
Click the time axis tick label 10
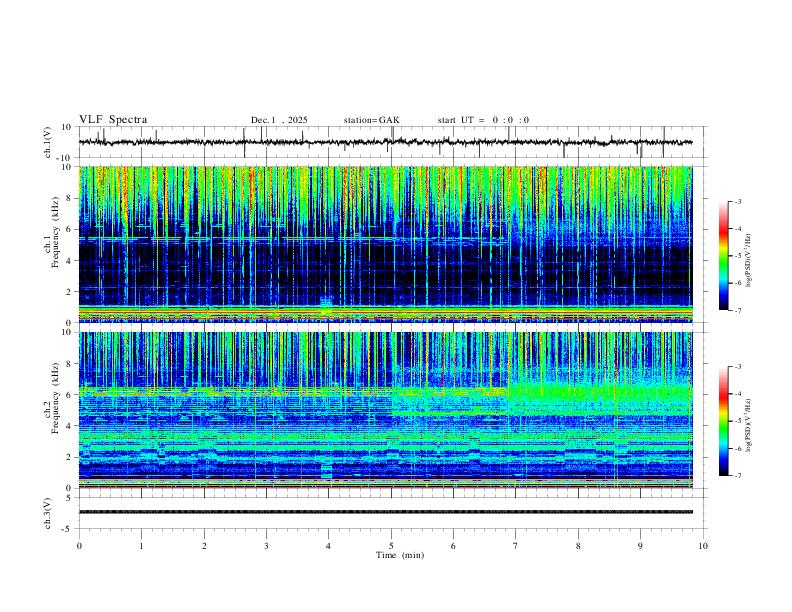click(703, 546)
